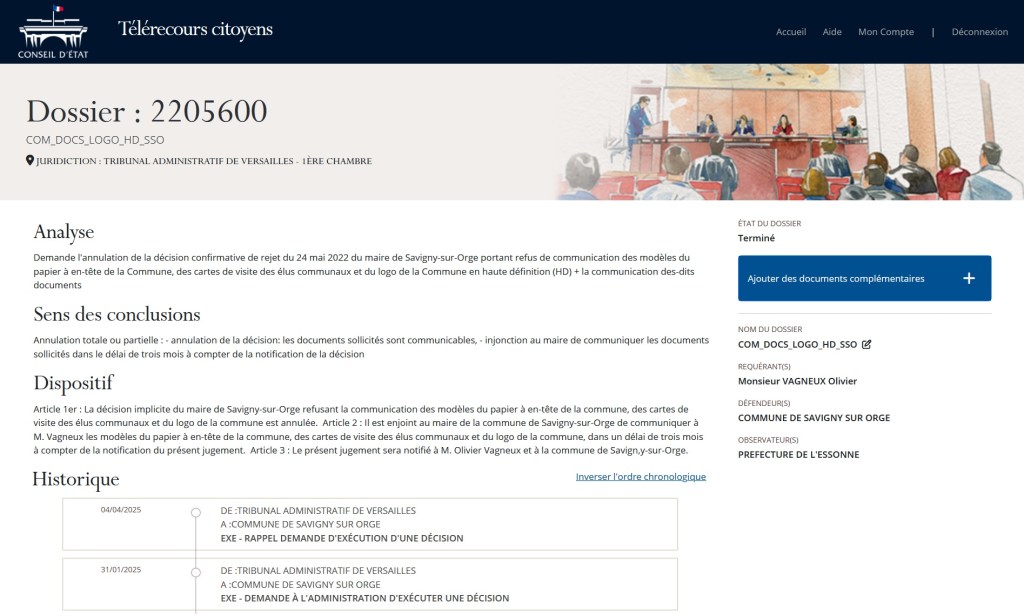Click the Ajouter des documents complémentaires label
The height and width of the screenshot is (616, 1024).
[x=836, y=279]
